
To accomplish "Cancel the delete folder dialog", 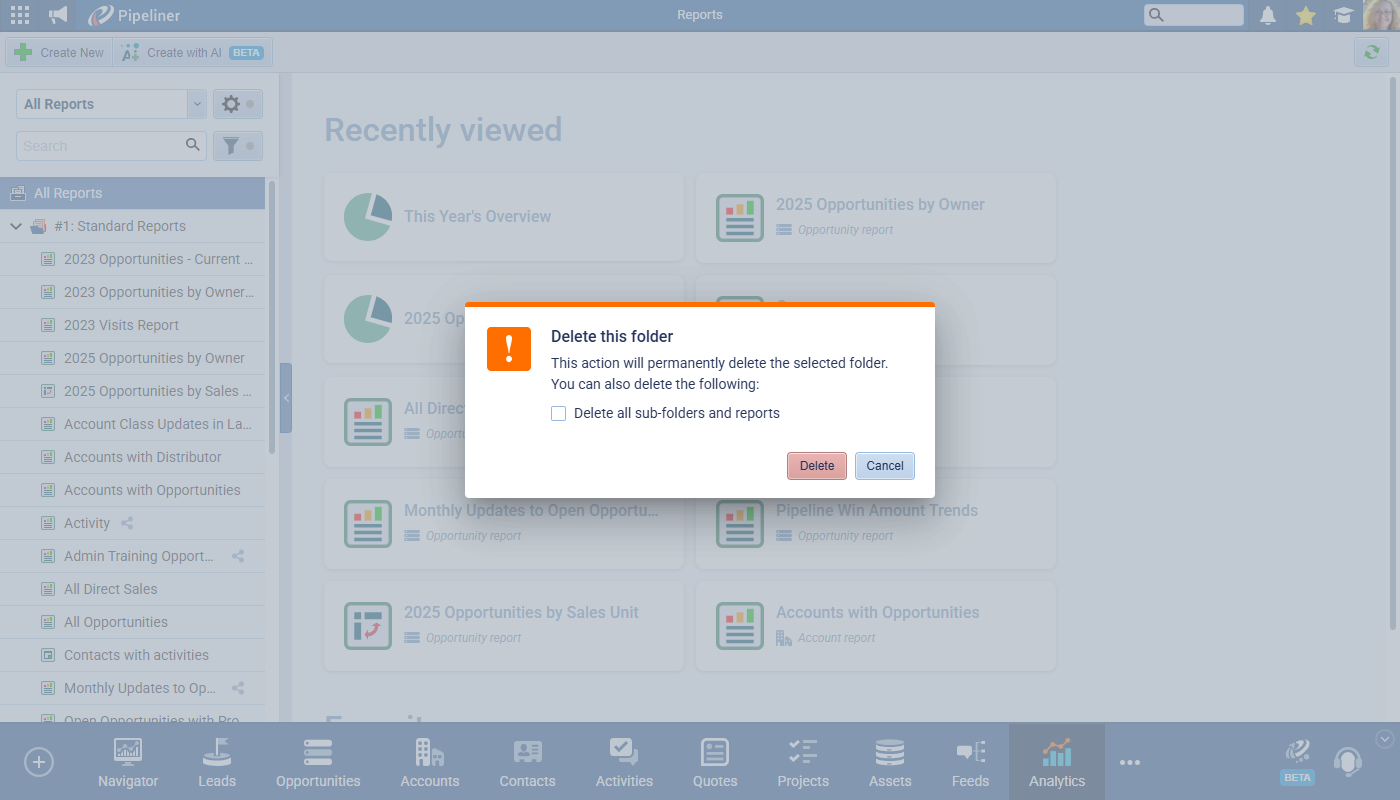I will 884,466.
